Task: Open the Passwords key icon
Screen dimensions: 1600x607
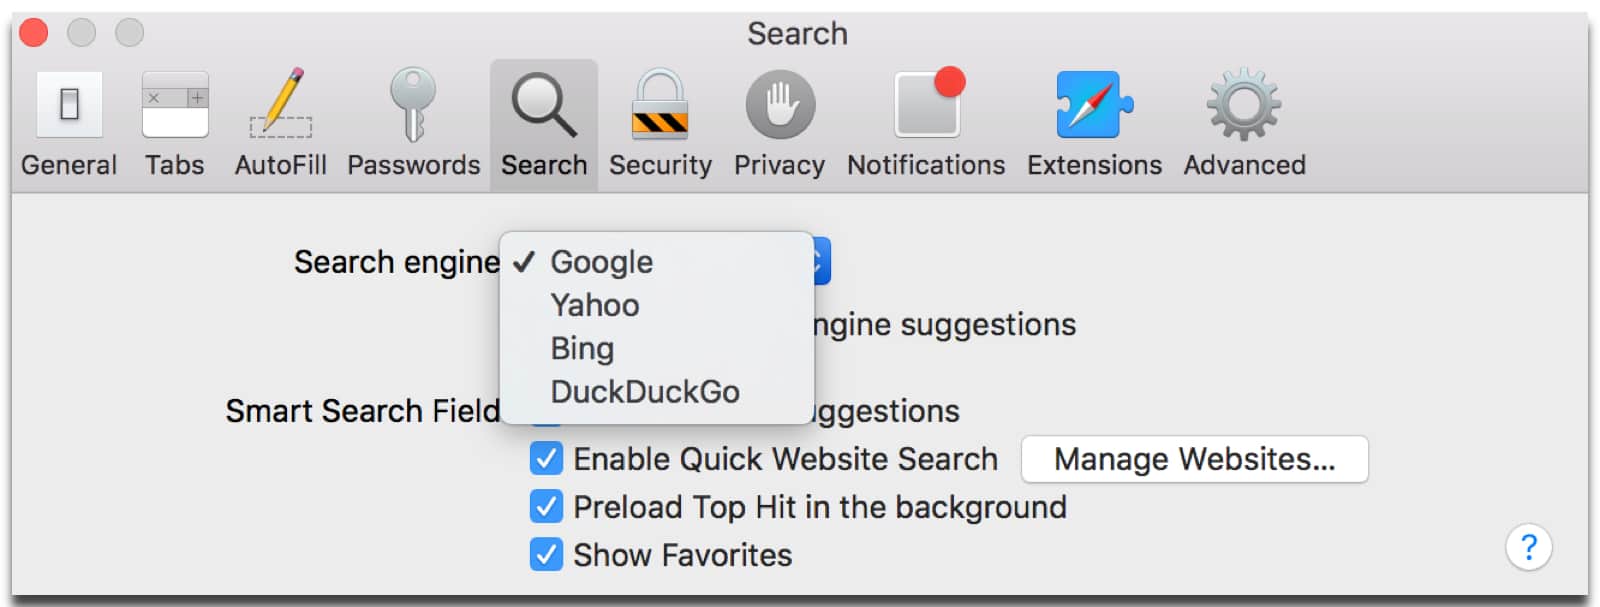Action: coord(413,122)
